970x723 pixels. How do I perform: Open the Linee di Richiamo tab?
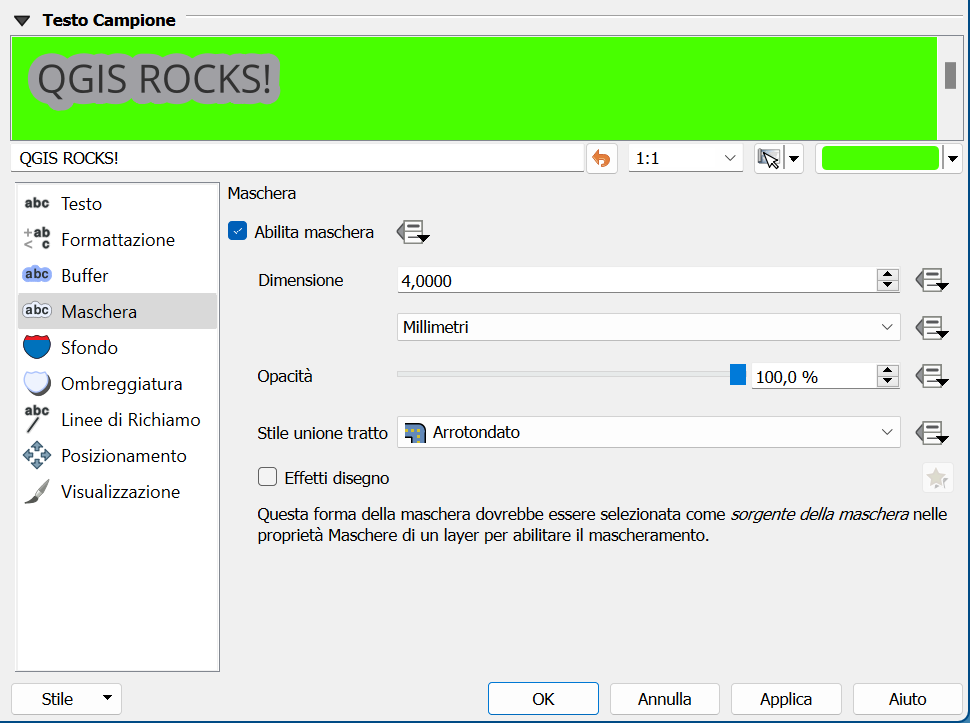click(118, 419)
